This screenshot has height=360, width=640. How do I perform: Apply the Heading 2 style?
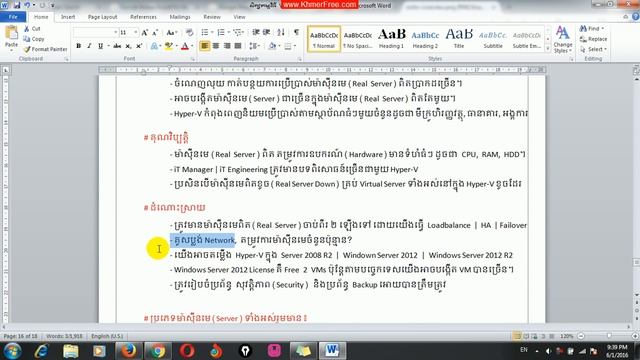pos(425,39)
